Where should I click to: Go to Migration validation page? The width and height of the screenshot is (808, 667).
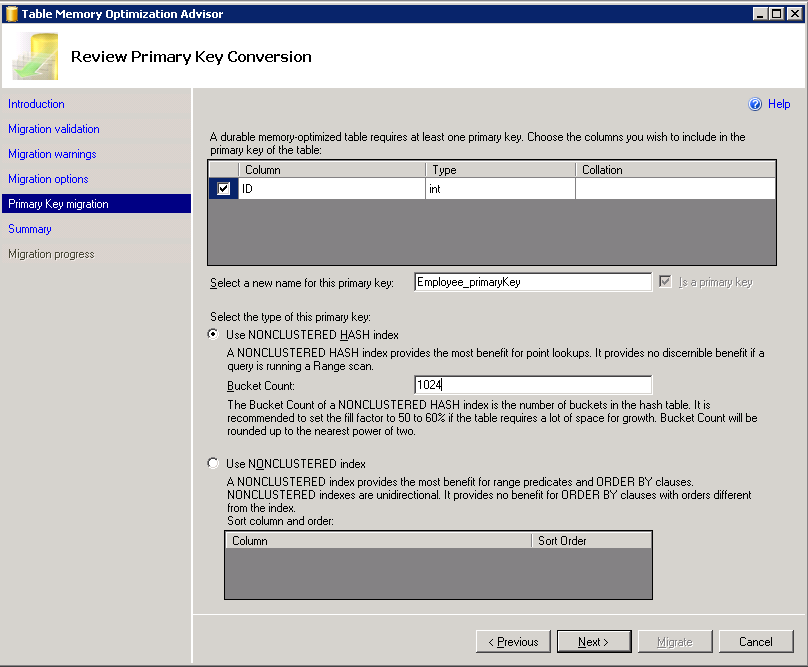[x=54, y=129]
